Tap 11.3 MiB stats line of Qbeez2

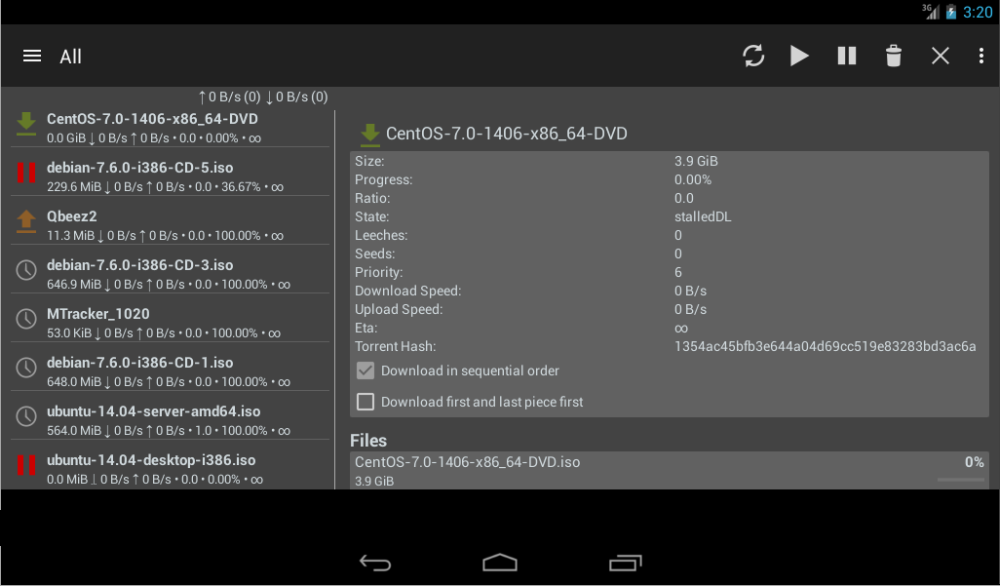point(165,236)
